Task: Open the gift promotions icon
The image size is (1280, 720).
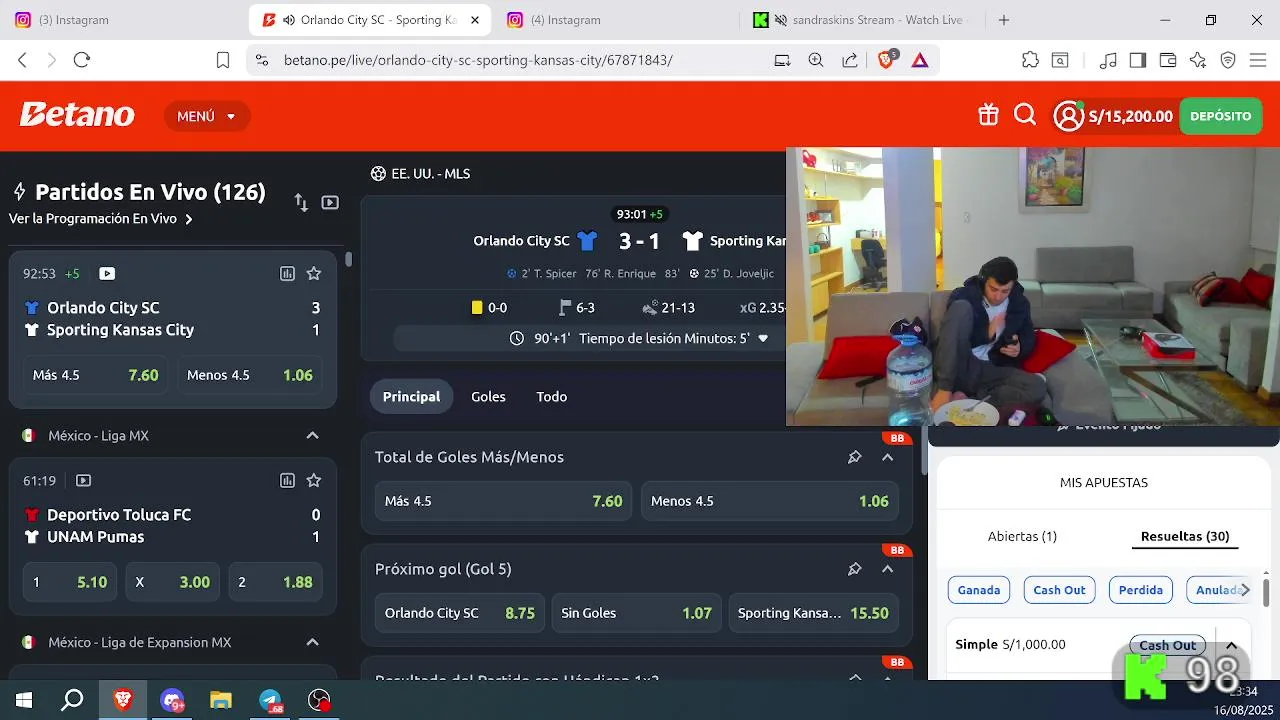Action: 988,116
